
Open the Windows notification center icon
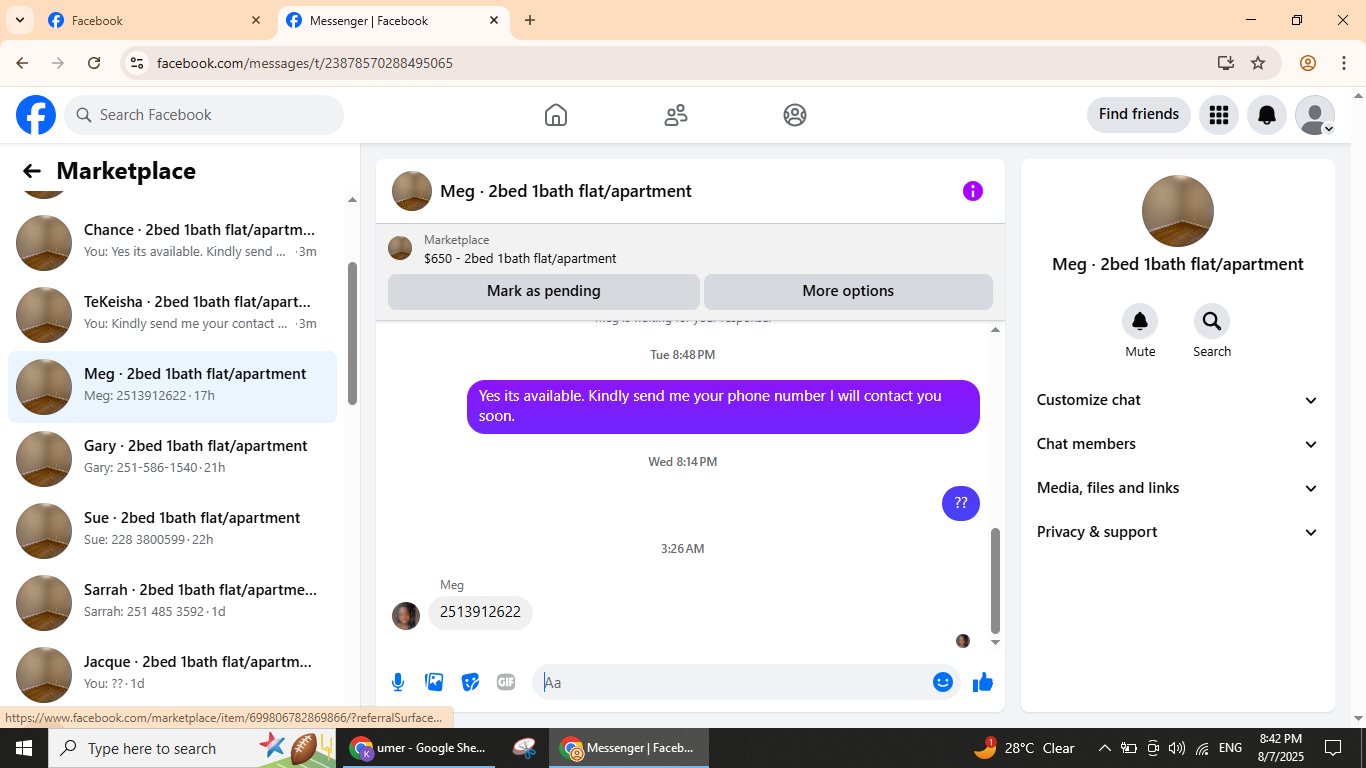click(x=1332, y=748)
